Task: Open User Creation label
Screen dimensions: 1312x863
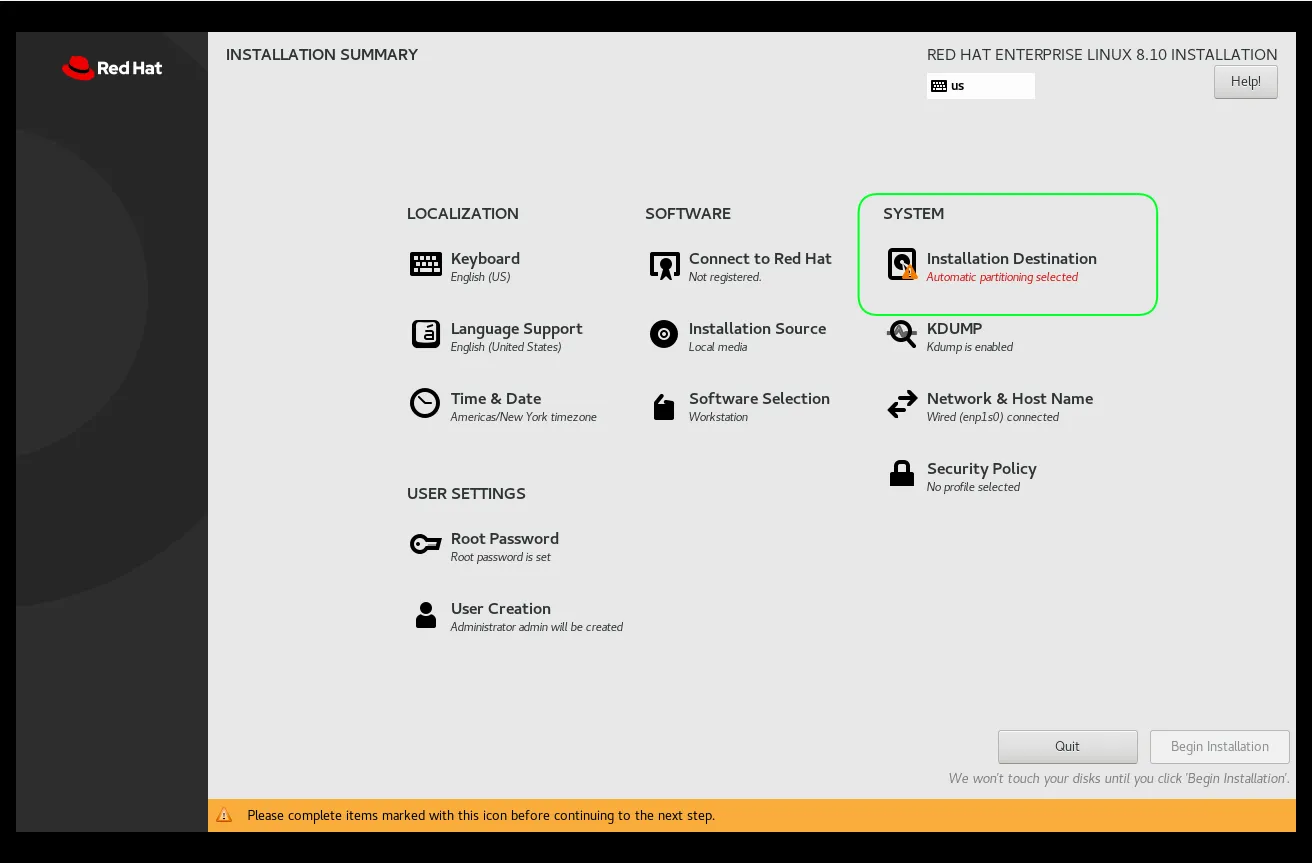Action: pos(500,608)
